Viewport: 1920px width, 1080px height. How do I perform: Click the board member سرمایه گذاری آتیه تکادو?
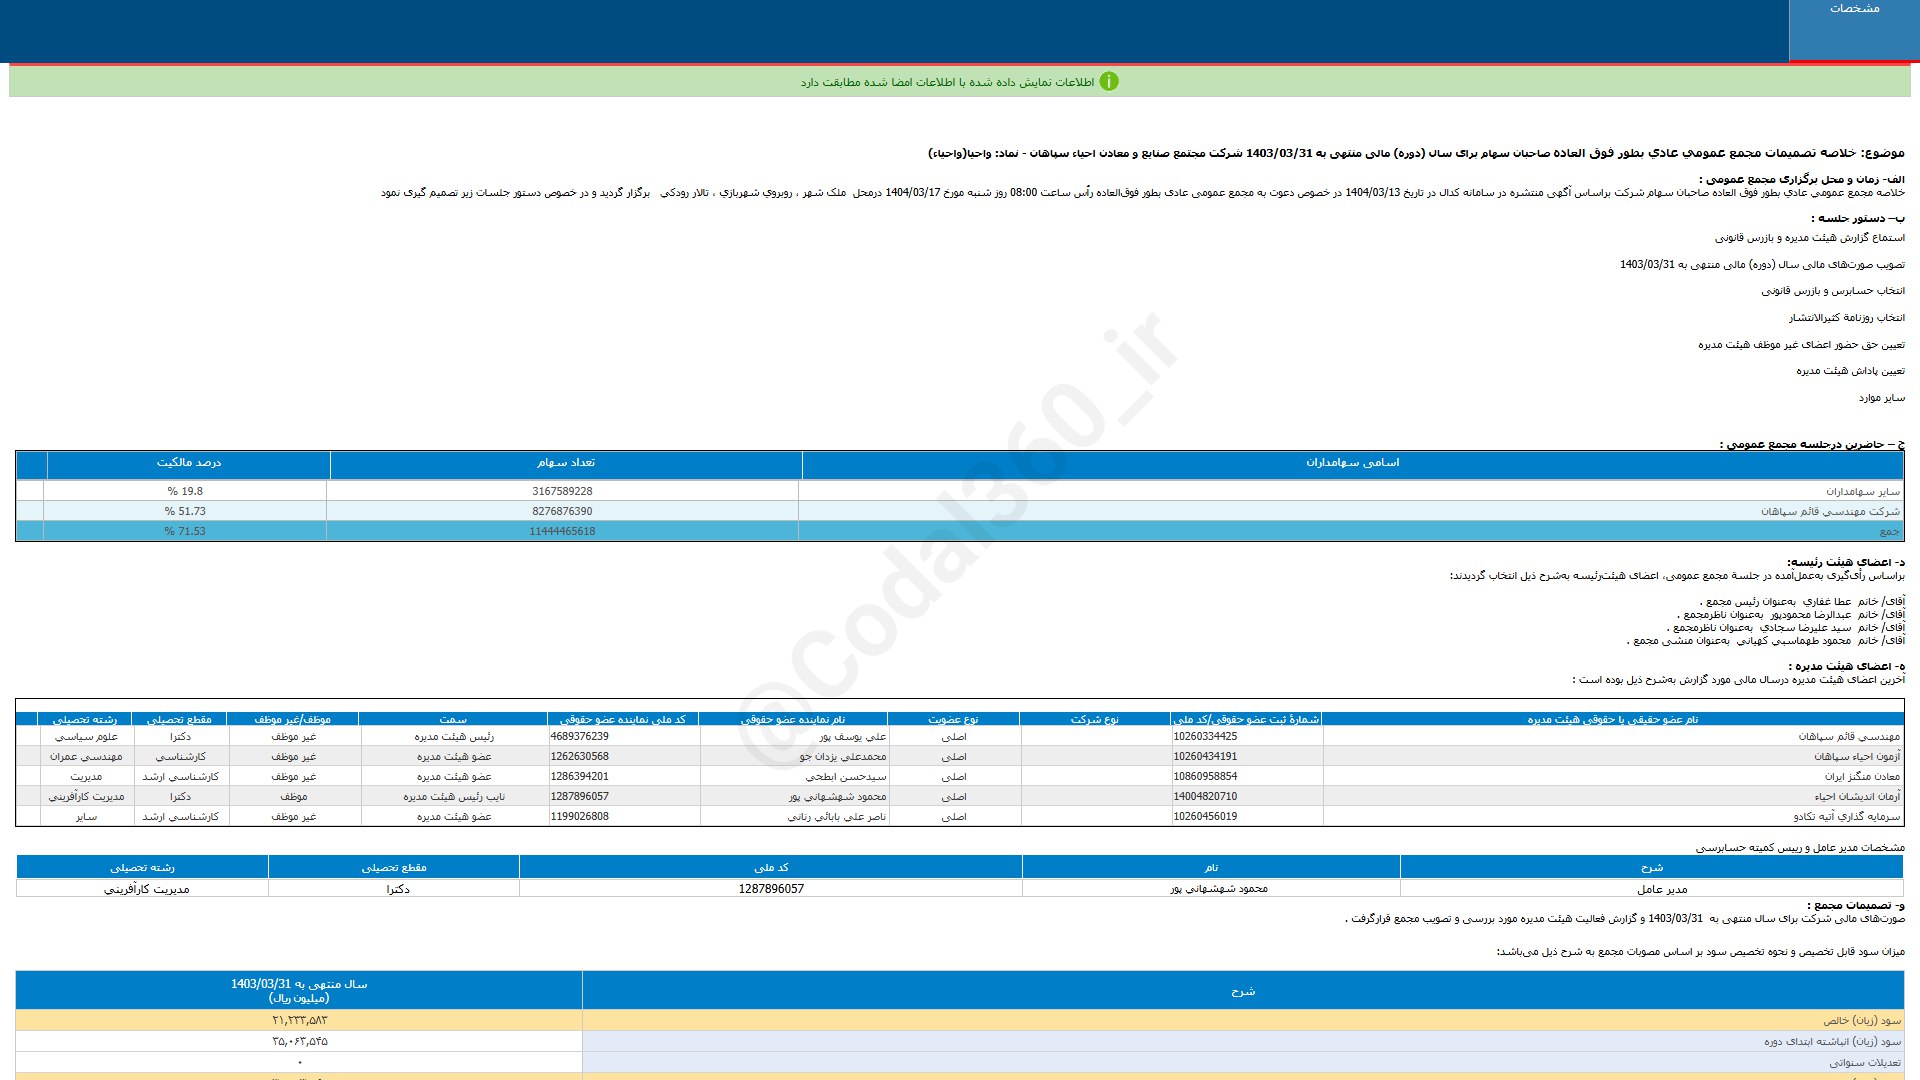(1846, 817)
